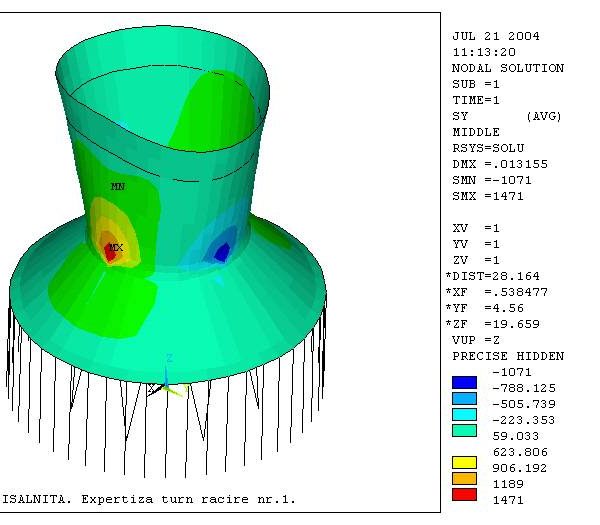
Task: Click the ISALNITA plot title caption
Action: (x=148, y=498)
